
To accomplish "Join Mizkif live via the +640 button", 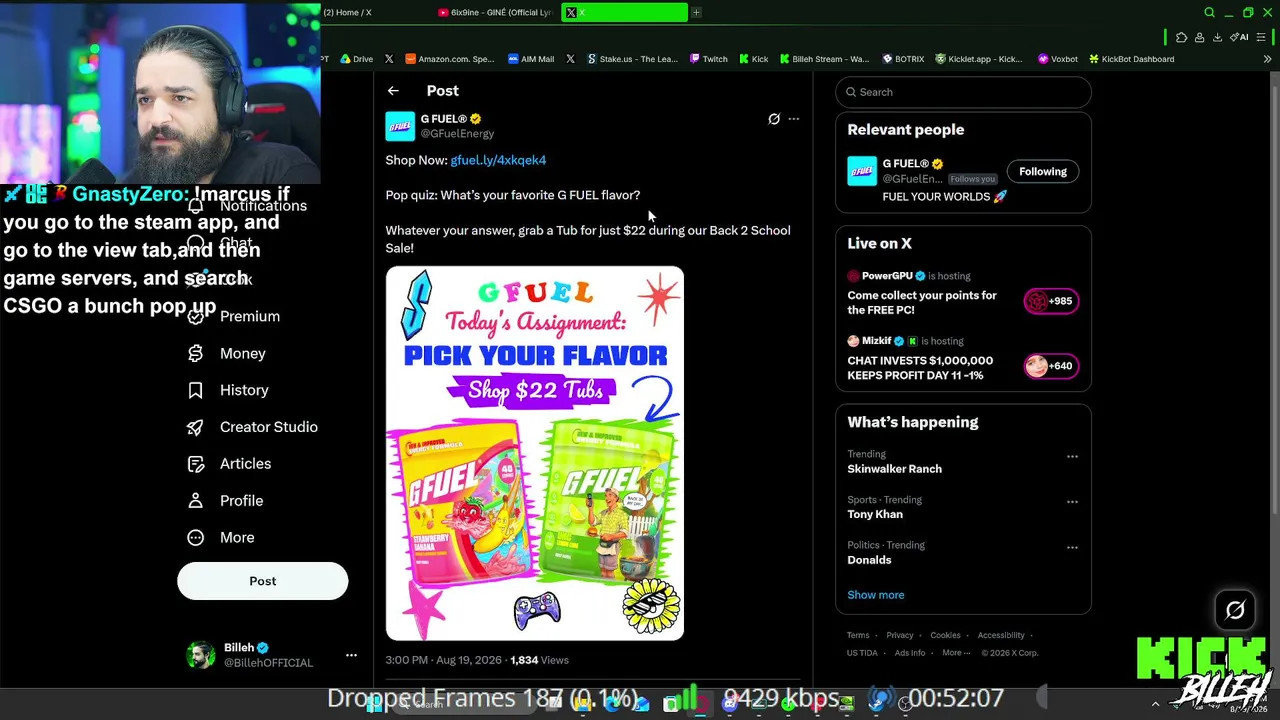I will coord(1051,366).
